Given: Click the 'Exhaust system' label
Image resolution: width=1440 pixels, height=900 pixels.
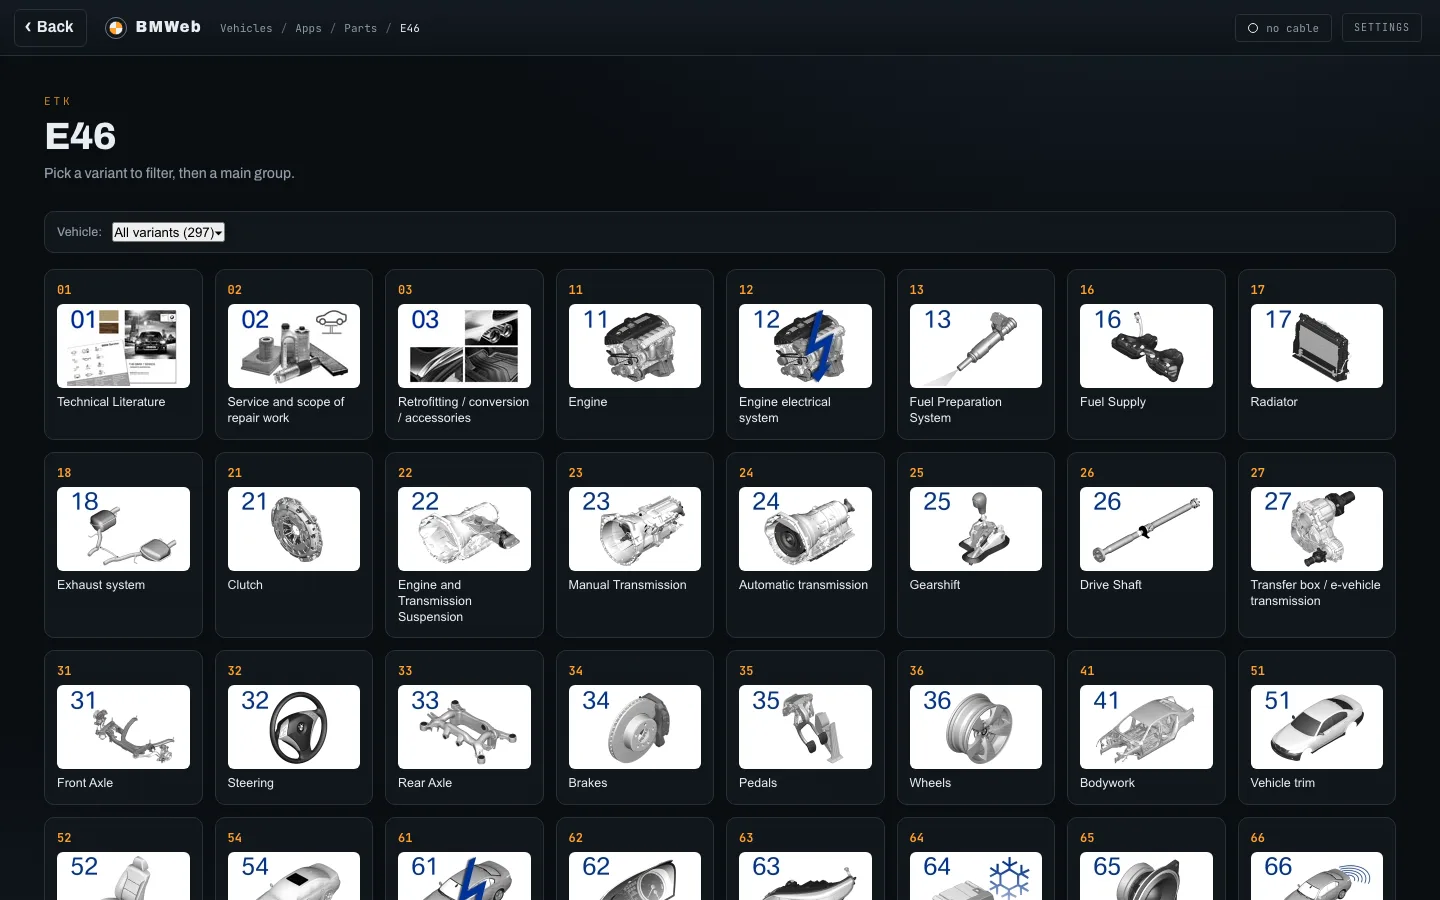Looking at the screenshot, I should coord(101,585).
